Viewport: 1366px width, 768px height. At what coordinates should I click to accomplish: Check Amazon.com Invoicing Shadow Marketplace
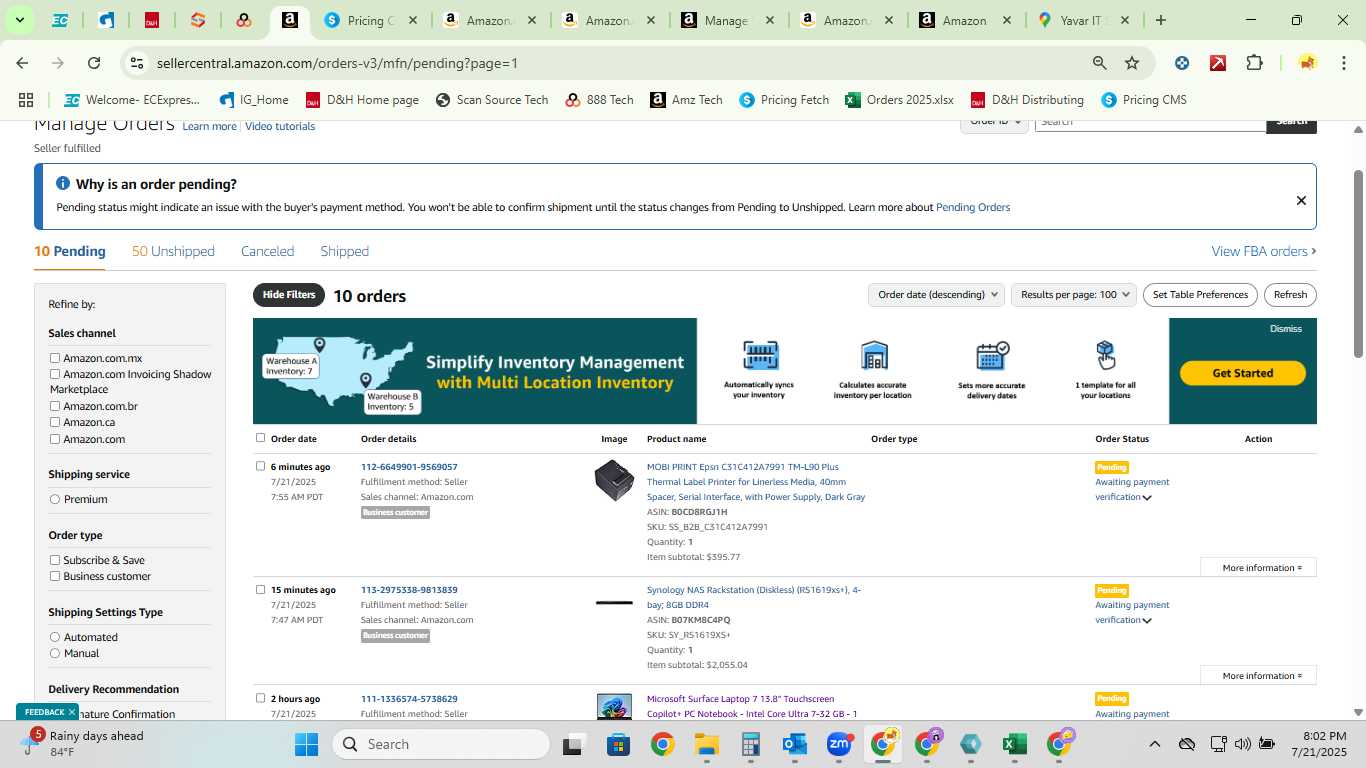pyautogui.click(x=55, y=374)
